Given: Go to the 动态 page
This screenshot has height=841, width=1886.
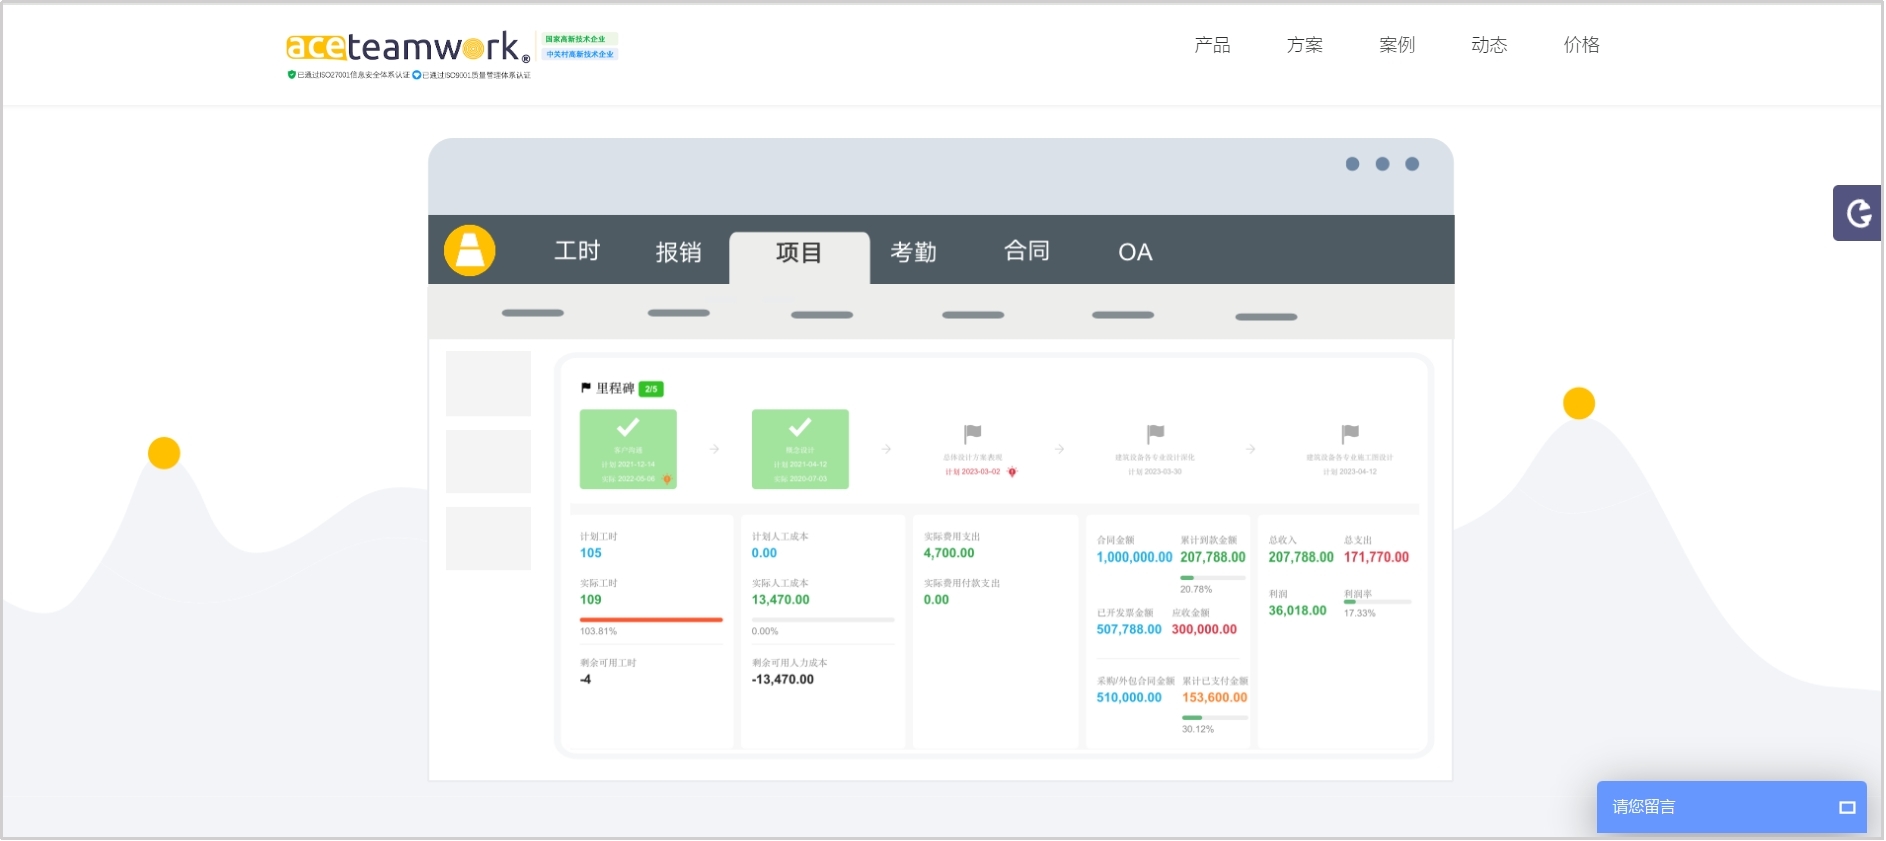Looking at the screenshot, I should 1488,45.
